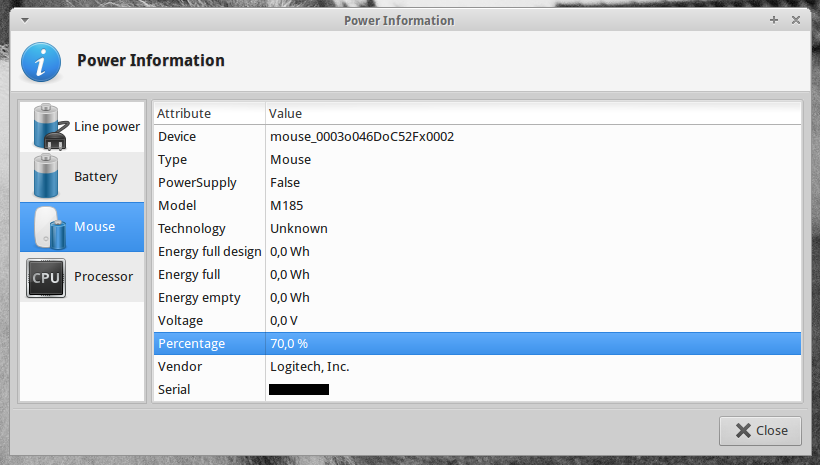Switch to the Processor entry label

[103, 277]
